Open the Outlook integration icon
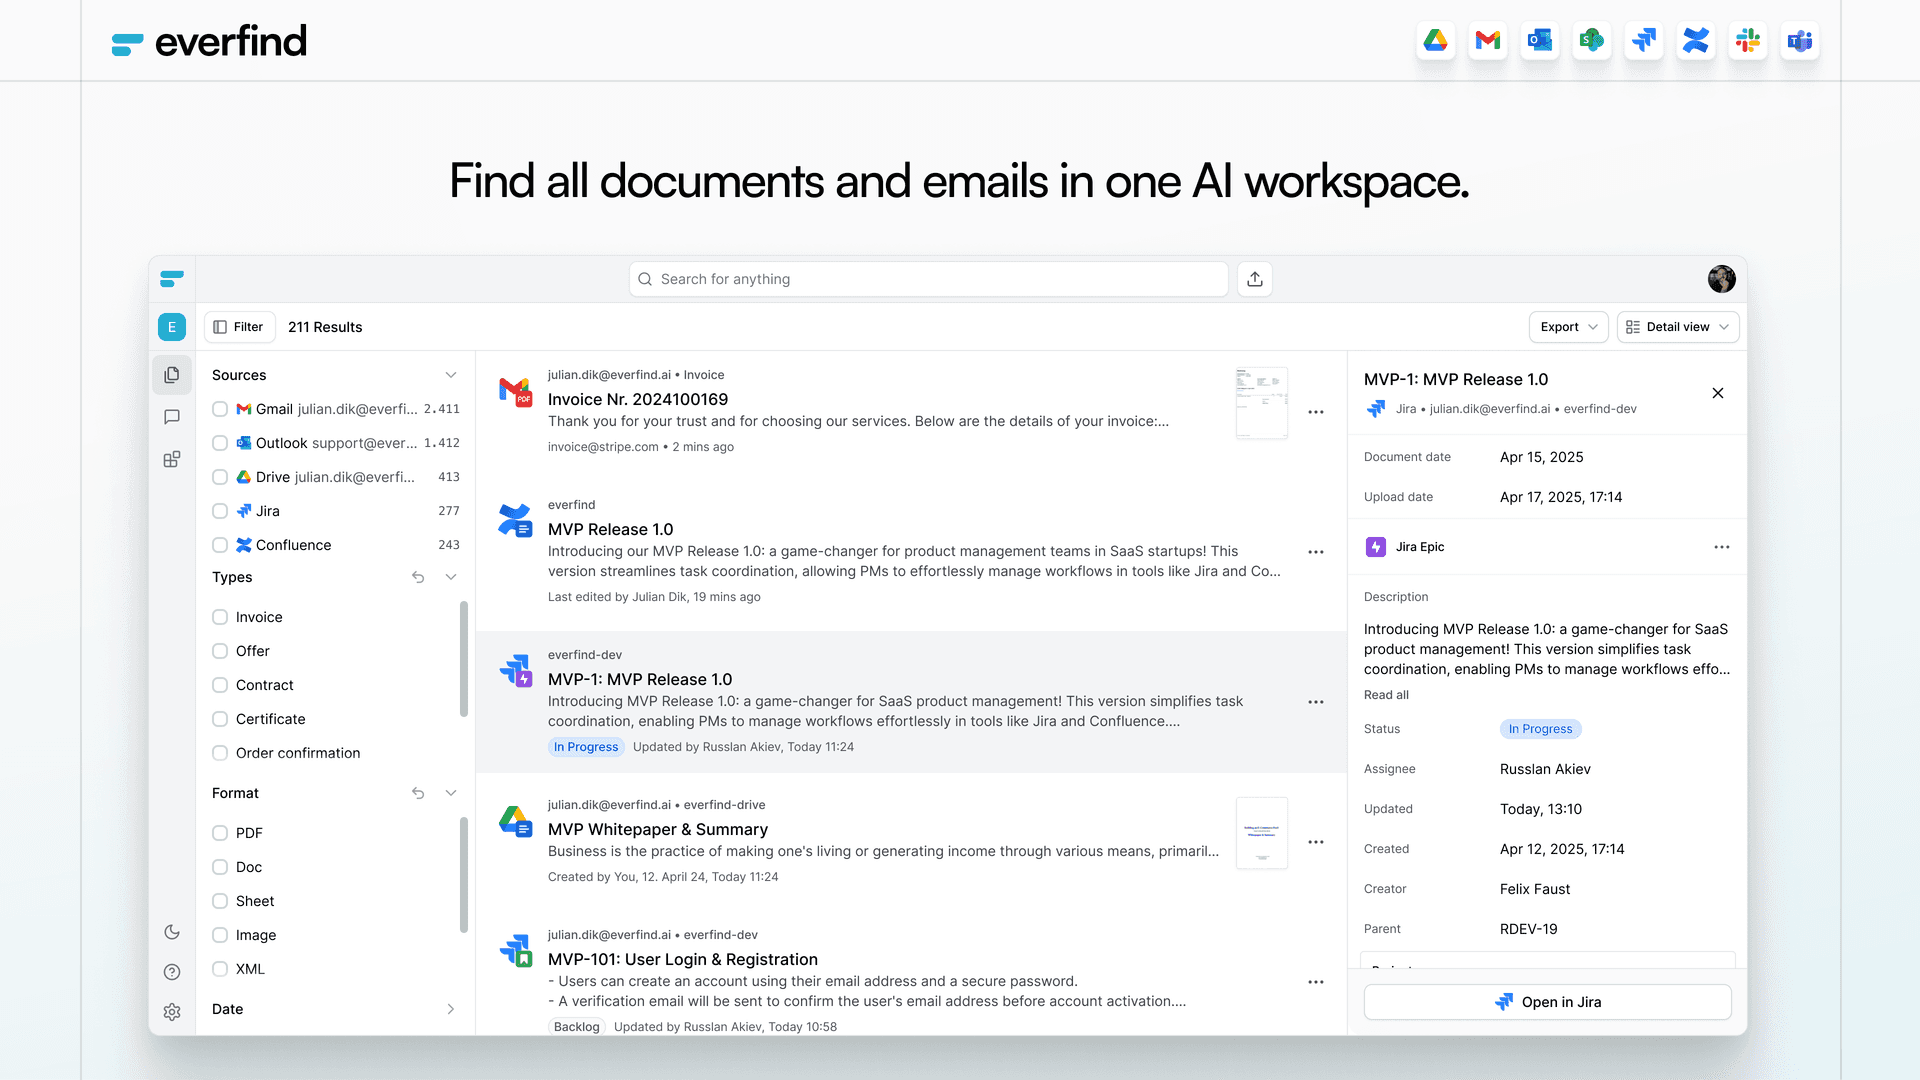Screen dimensions: 1920x1080 1540,41
